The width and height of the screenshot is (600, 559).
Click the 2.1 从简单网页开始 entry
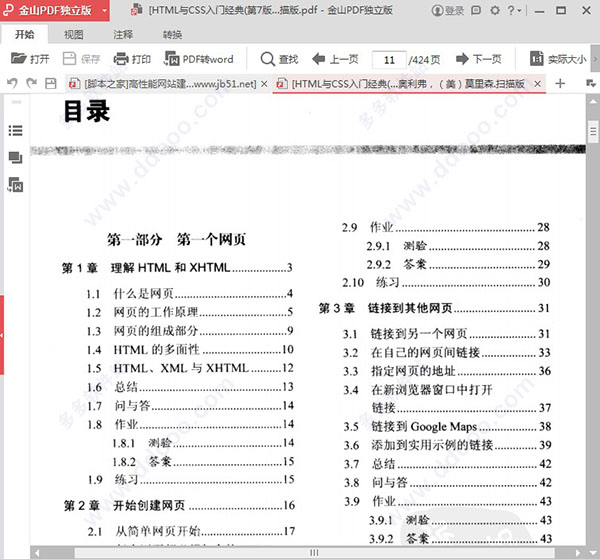pos(191,531)
